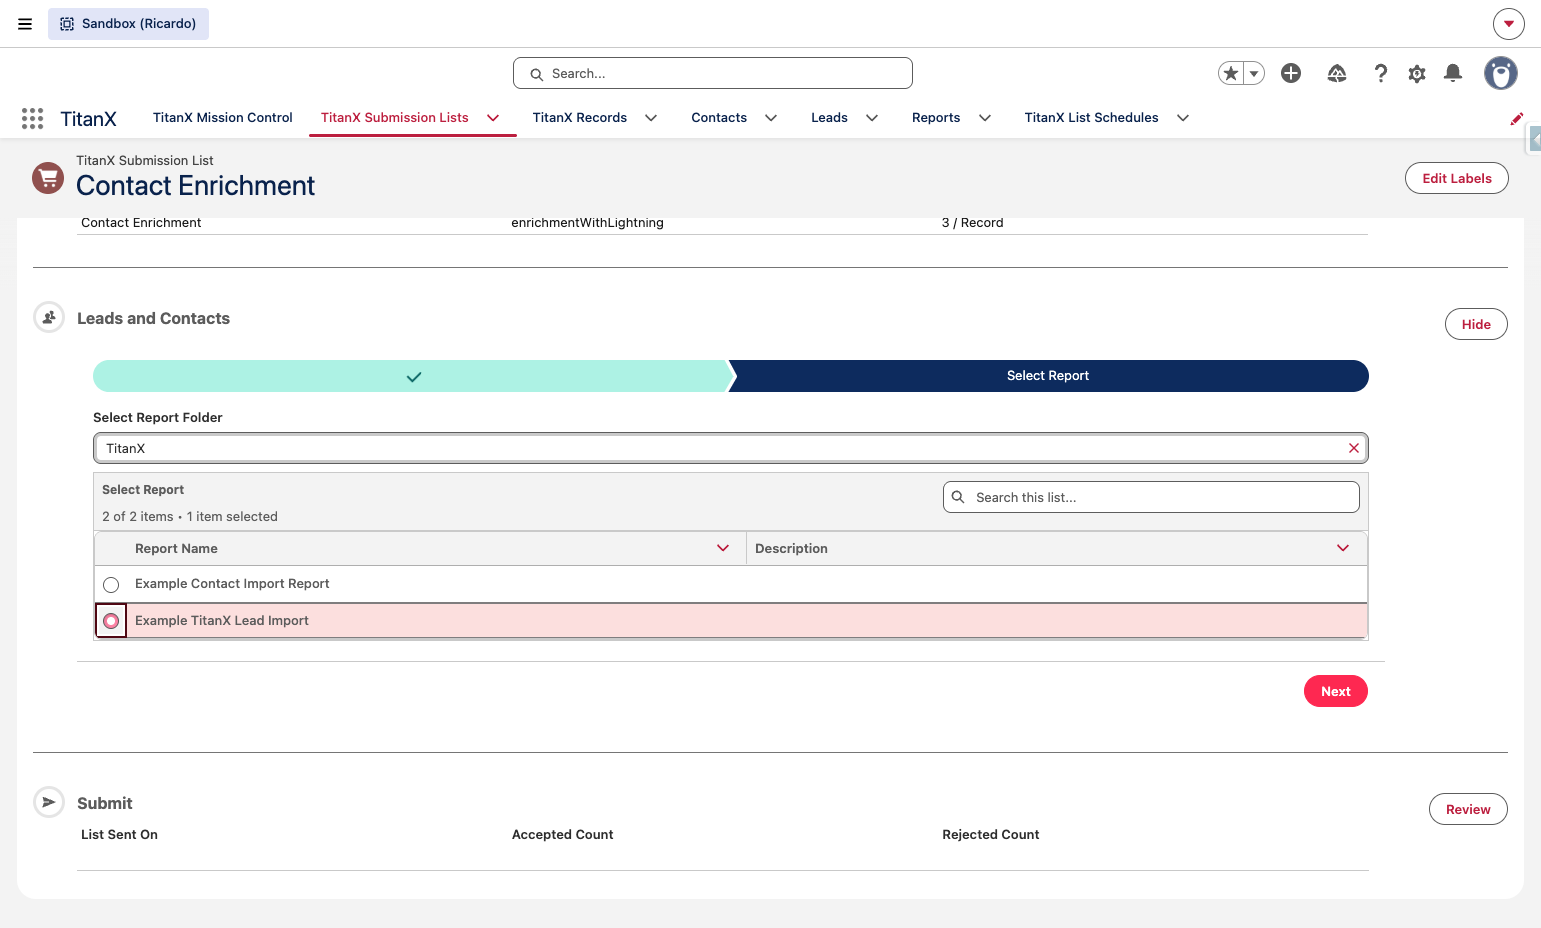Select the Example TitanX Lead Import radio
The image size is (1541, 928).
[111, 621]
